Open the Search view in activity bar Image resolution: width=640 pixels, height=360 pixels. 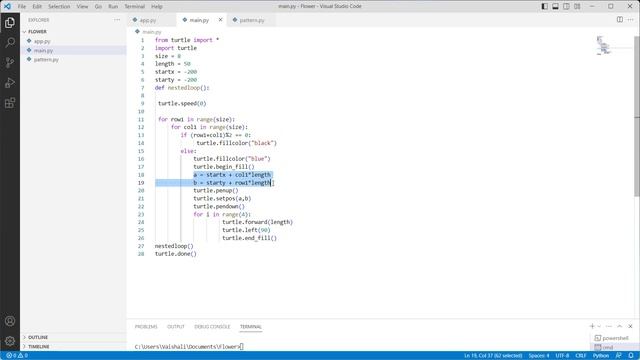click(x=10, y=42)
